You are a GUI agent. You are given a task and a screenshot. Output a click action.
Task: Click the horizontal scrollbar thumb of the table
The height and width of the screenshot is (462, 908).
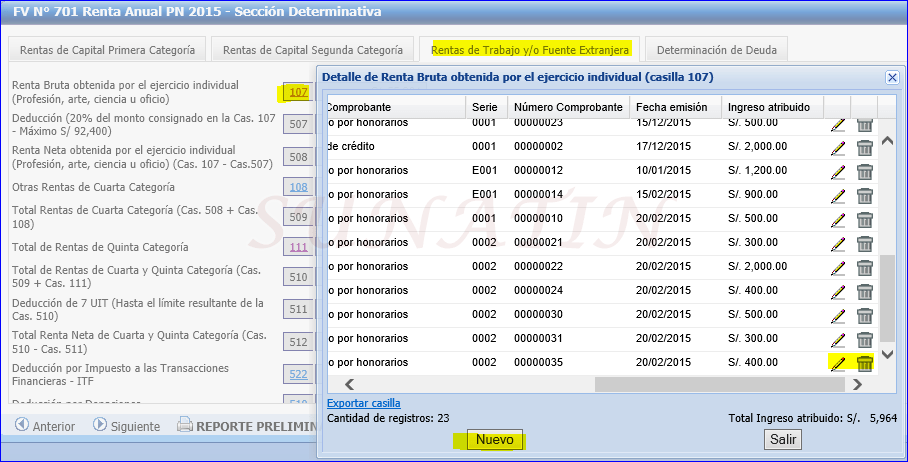click(719, 384)
